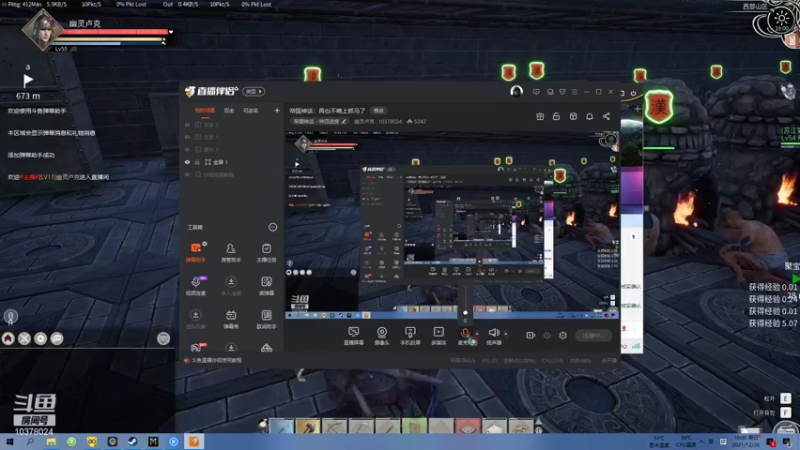Click the 直播中 streaming status button
Image resolution: width=800 pixels, height=450 pixels.
[x=593, y=335]
